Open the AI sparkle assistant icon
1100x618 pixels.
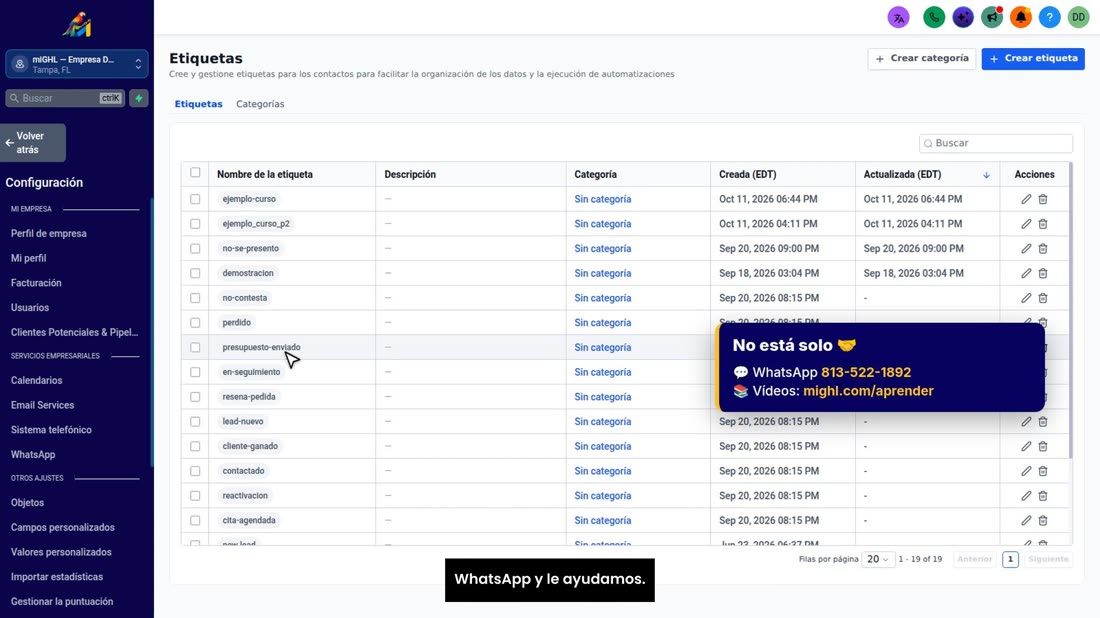click(x=962, y=18)
